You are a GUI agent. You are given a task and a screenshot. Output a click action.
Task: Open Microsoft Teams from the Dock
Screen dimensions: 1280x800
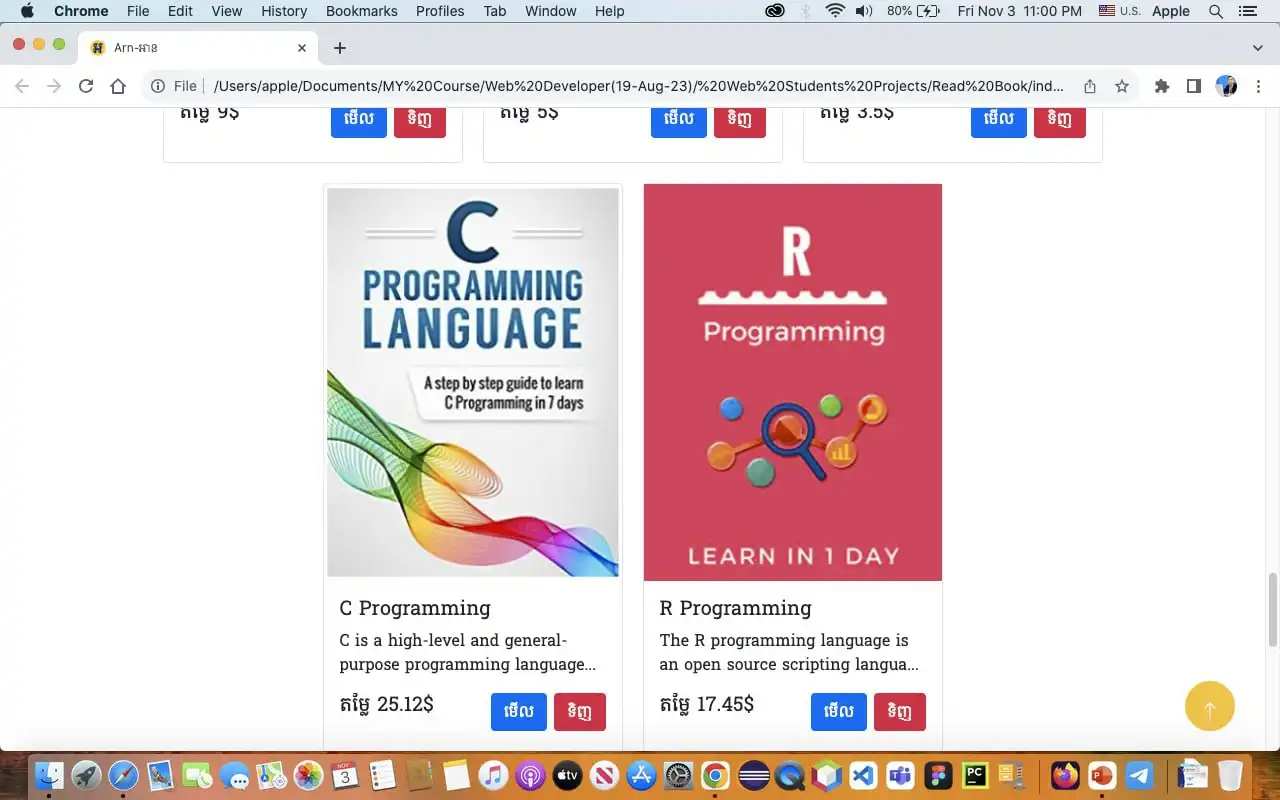(x=901, y=775)
